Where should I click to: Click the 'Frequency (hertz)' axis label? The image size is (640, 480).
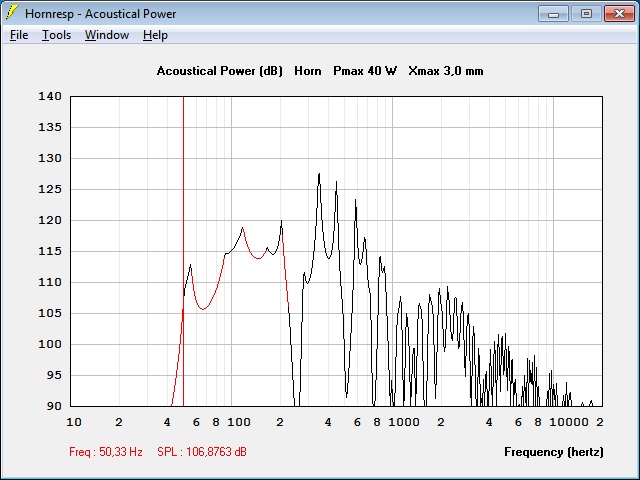pos(554,452)
